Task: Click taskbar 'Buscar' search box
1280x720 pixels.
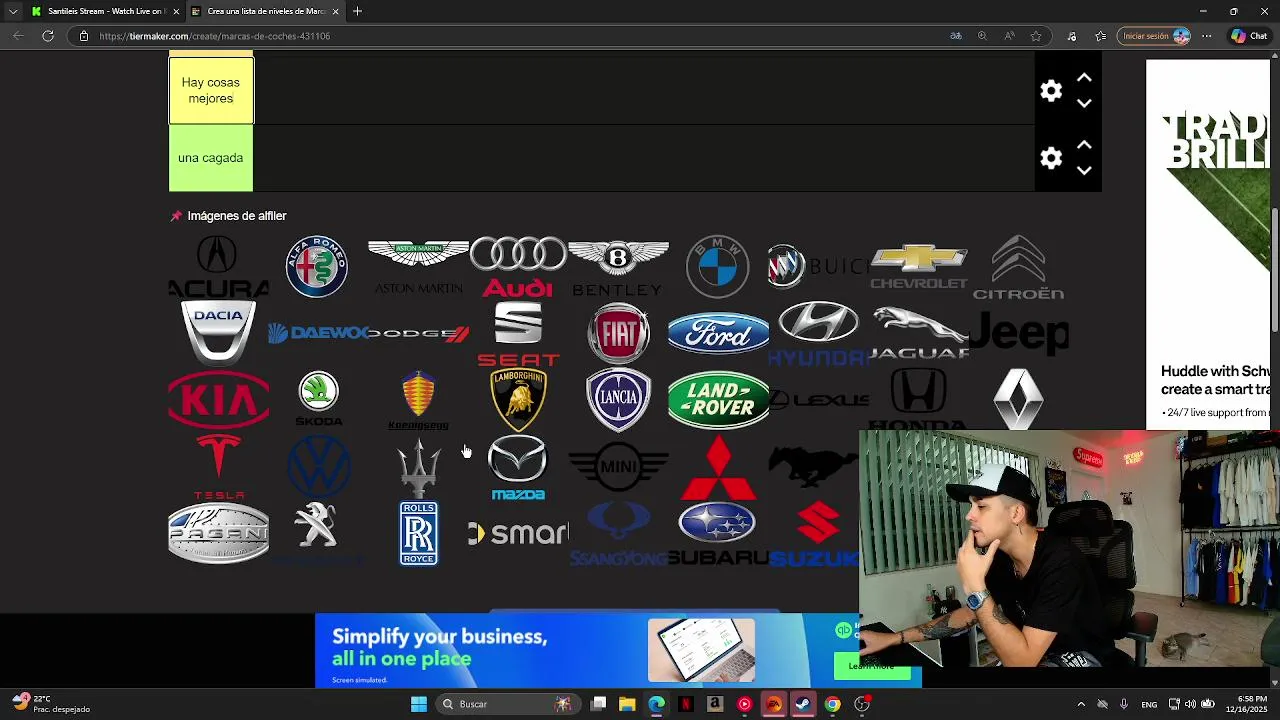Action: pyautogui.click(x=508, y=704)
